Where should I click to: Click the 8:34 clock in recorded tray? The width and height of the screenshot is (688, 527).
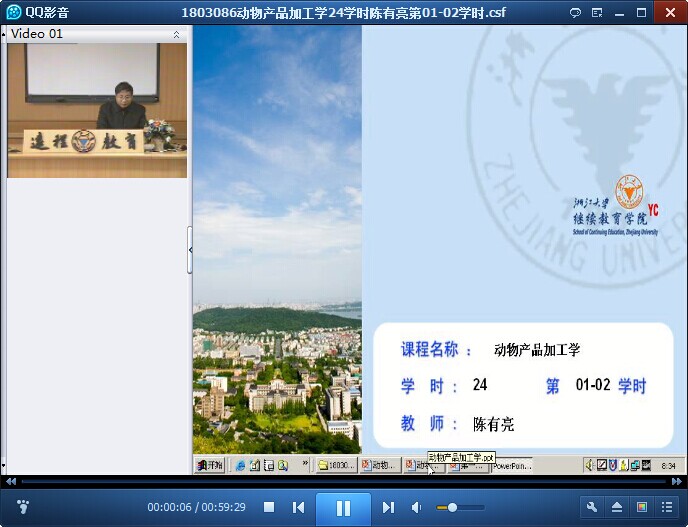(x=668, y=466)
